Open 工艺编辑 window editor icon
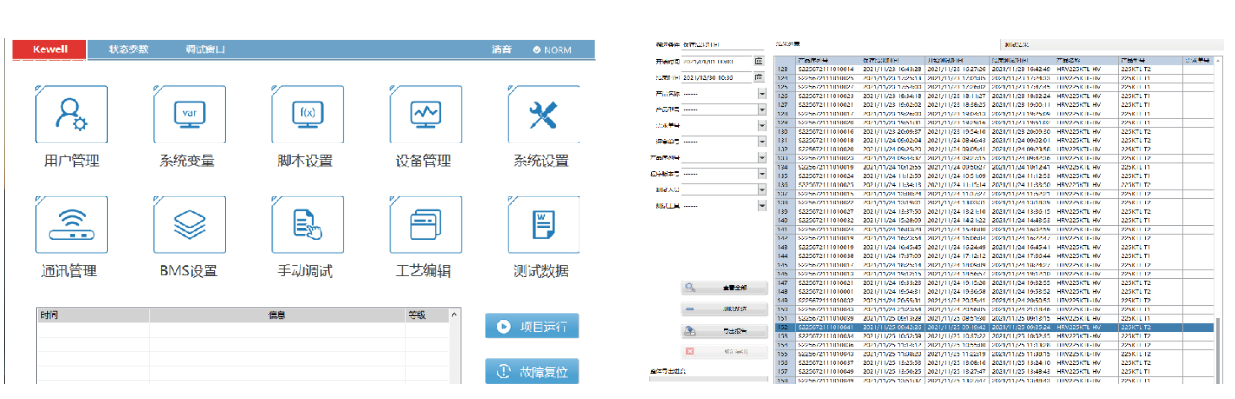Viewport: 1235px width, 399px height. 426,224
